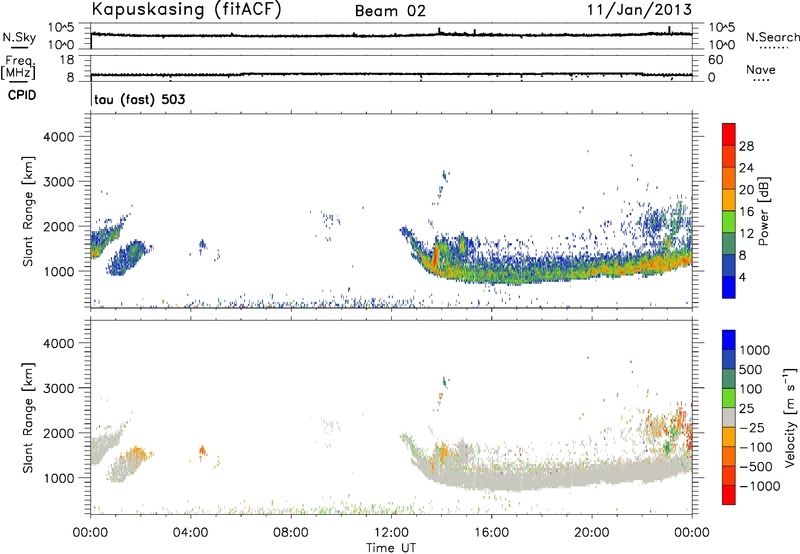Click the '3000' tick on the Velocity panel axis
800x554 pixels.
click(x=58, y=388)
